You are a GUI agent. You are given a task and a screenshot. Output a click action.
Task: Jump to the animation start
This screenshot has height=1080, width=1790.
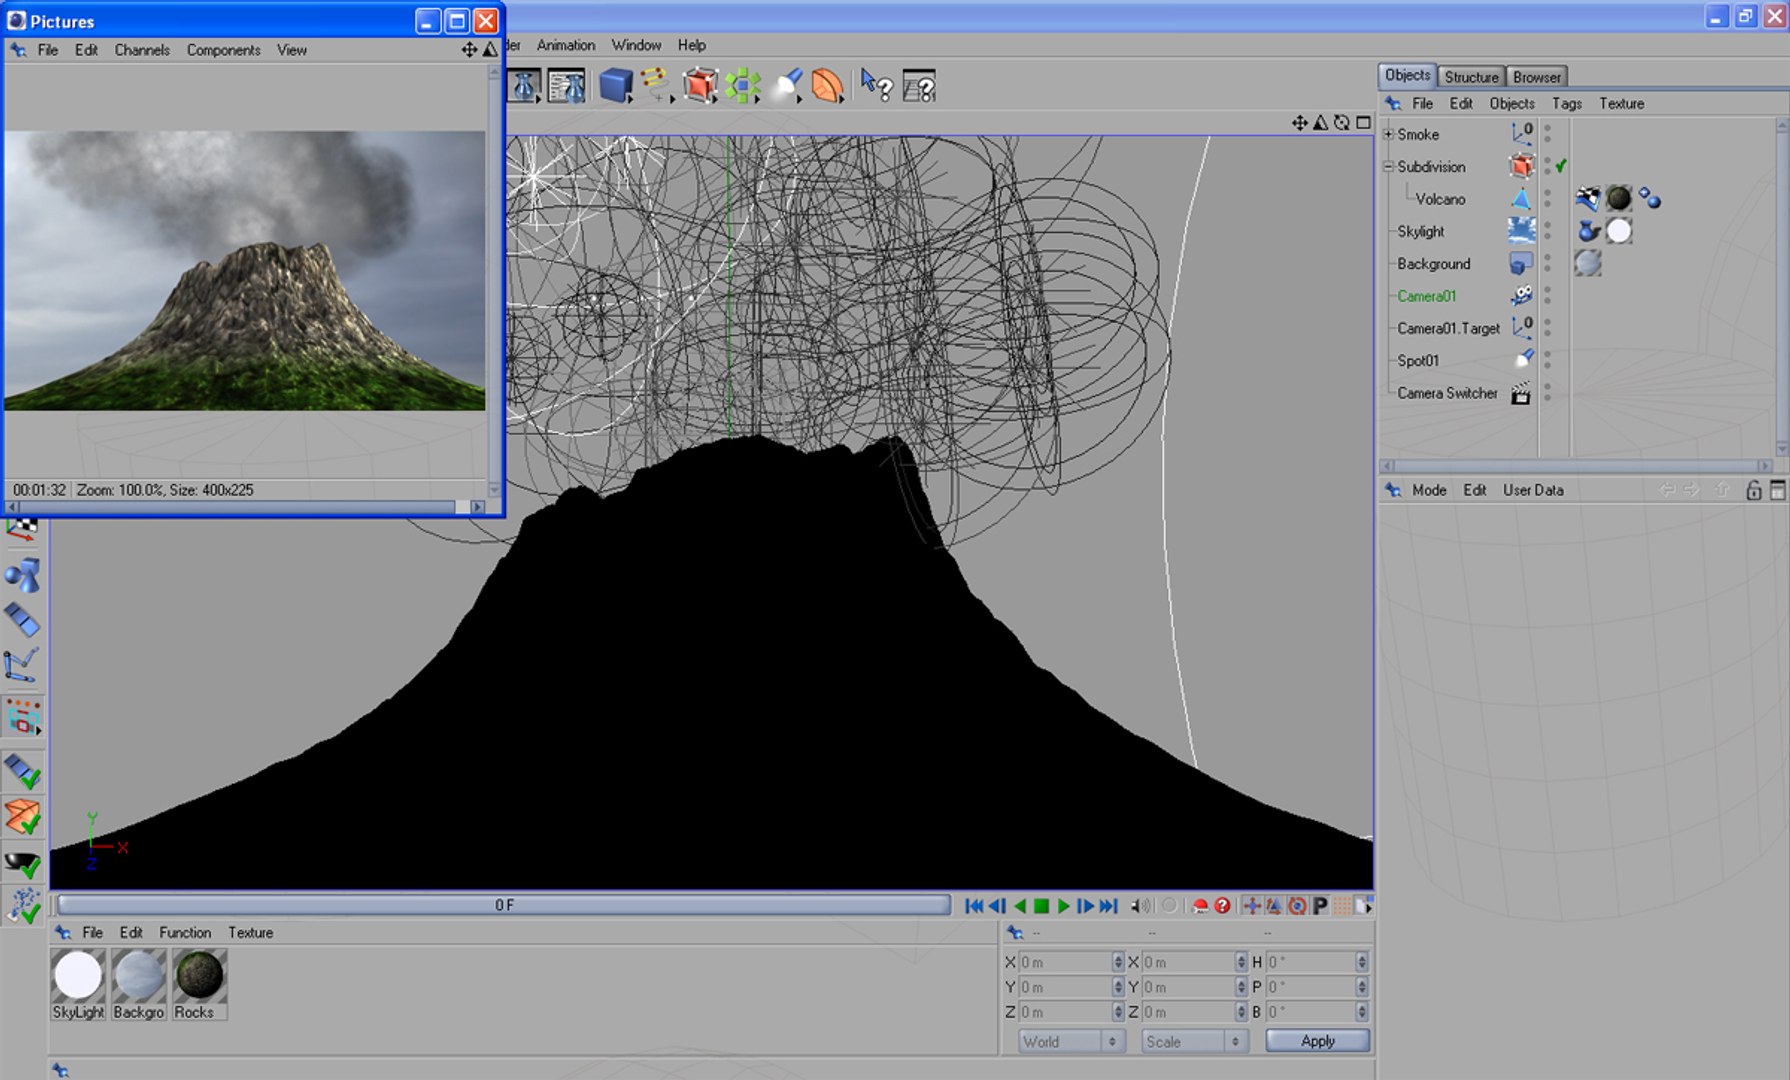point(974,906)
